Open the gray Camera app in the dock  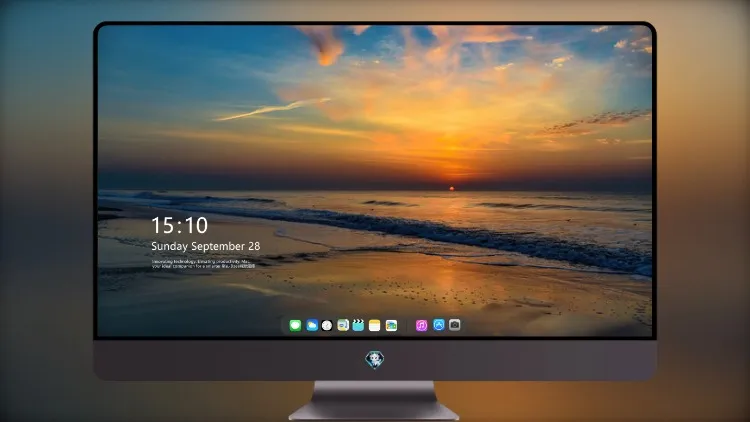coord(455,325)
